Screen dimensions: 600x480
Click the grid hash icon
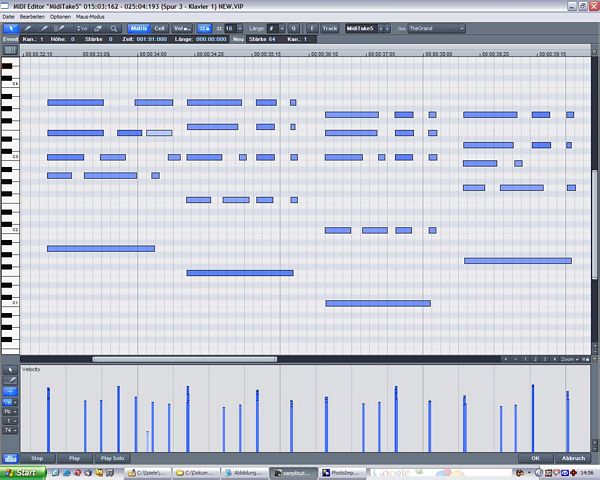pyautogui.click(x=219, y=29)
